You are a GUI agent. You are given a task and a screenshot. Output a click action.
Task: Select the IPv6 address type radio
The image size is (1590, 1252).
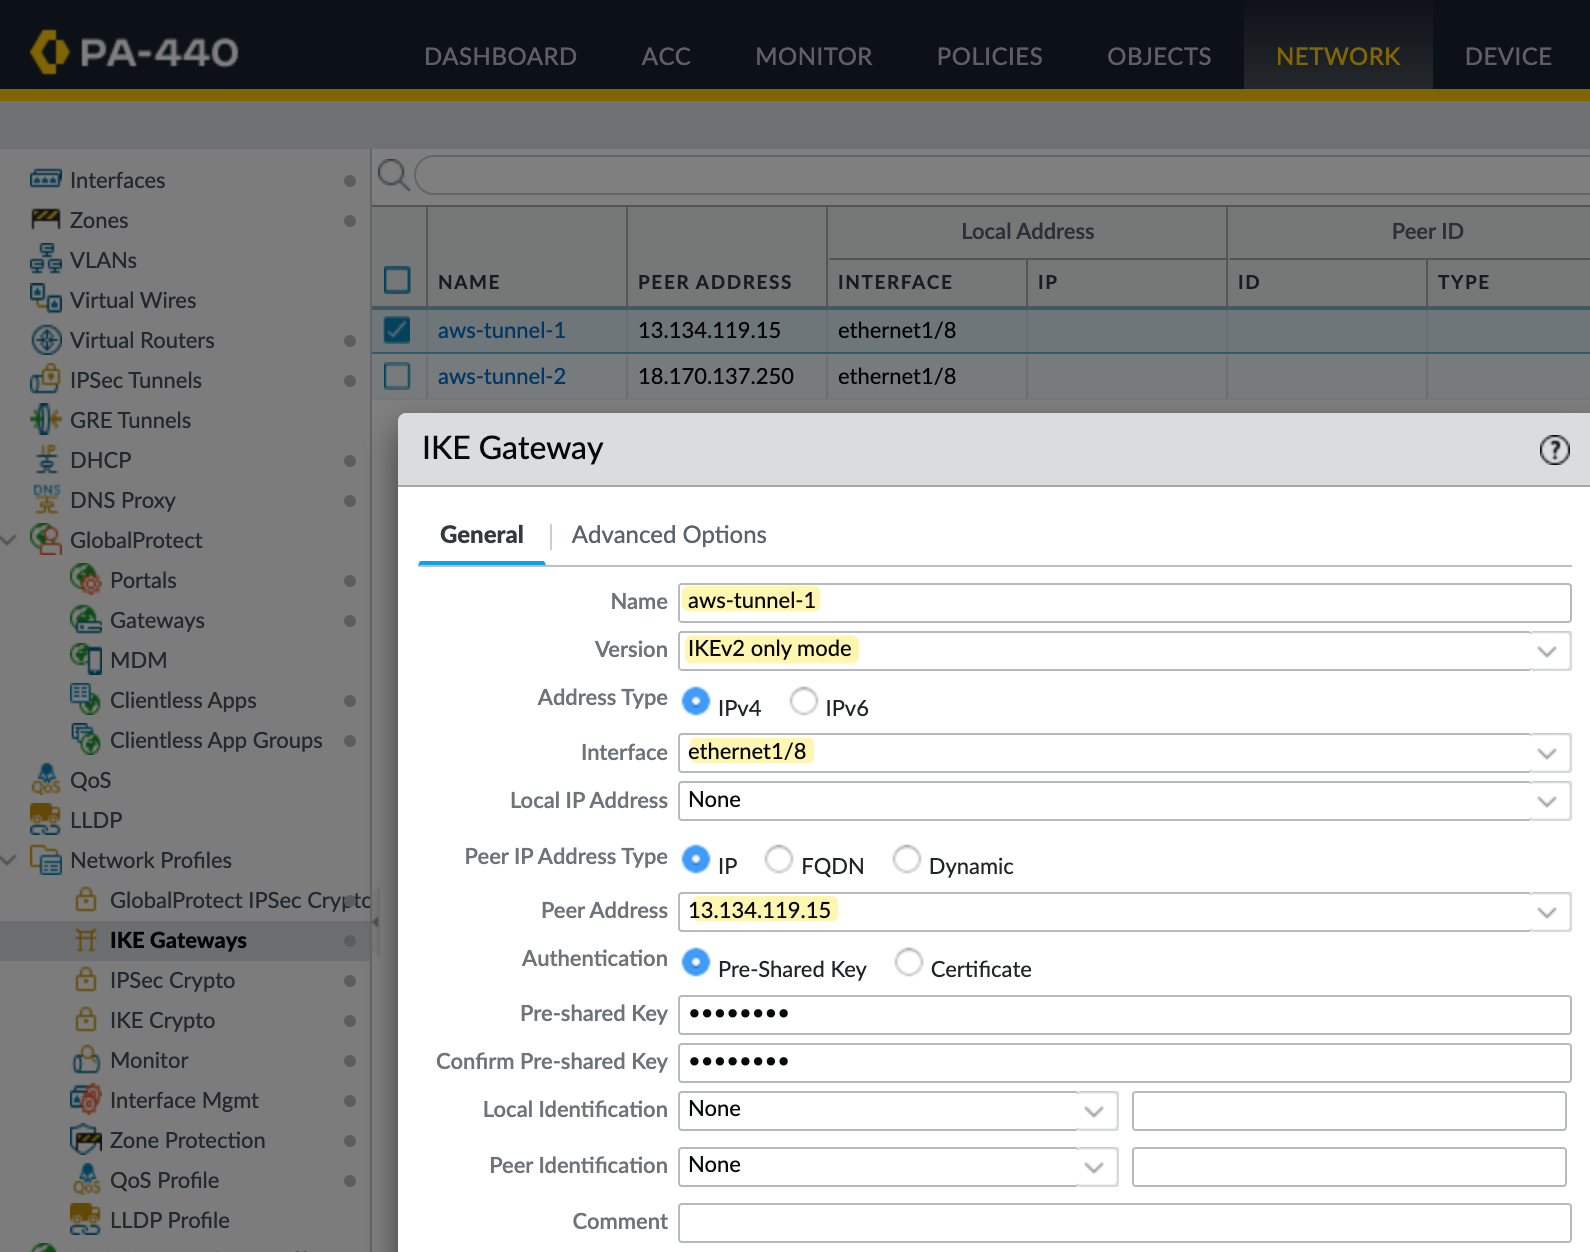pyautogui.click(x=803, y=701)
